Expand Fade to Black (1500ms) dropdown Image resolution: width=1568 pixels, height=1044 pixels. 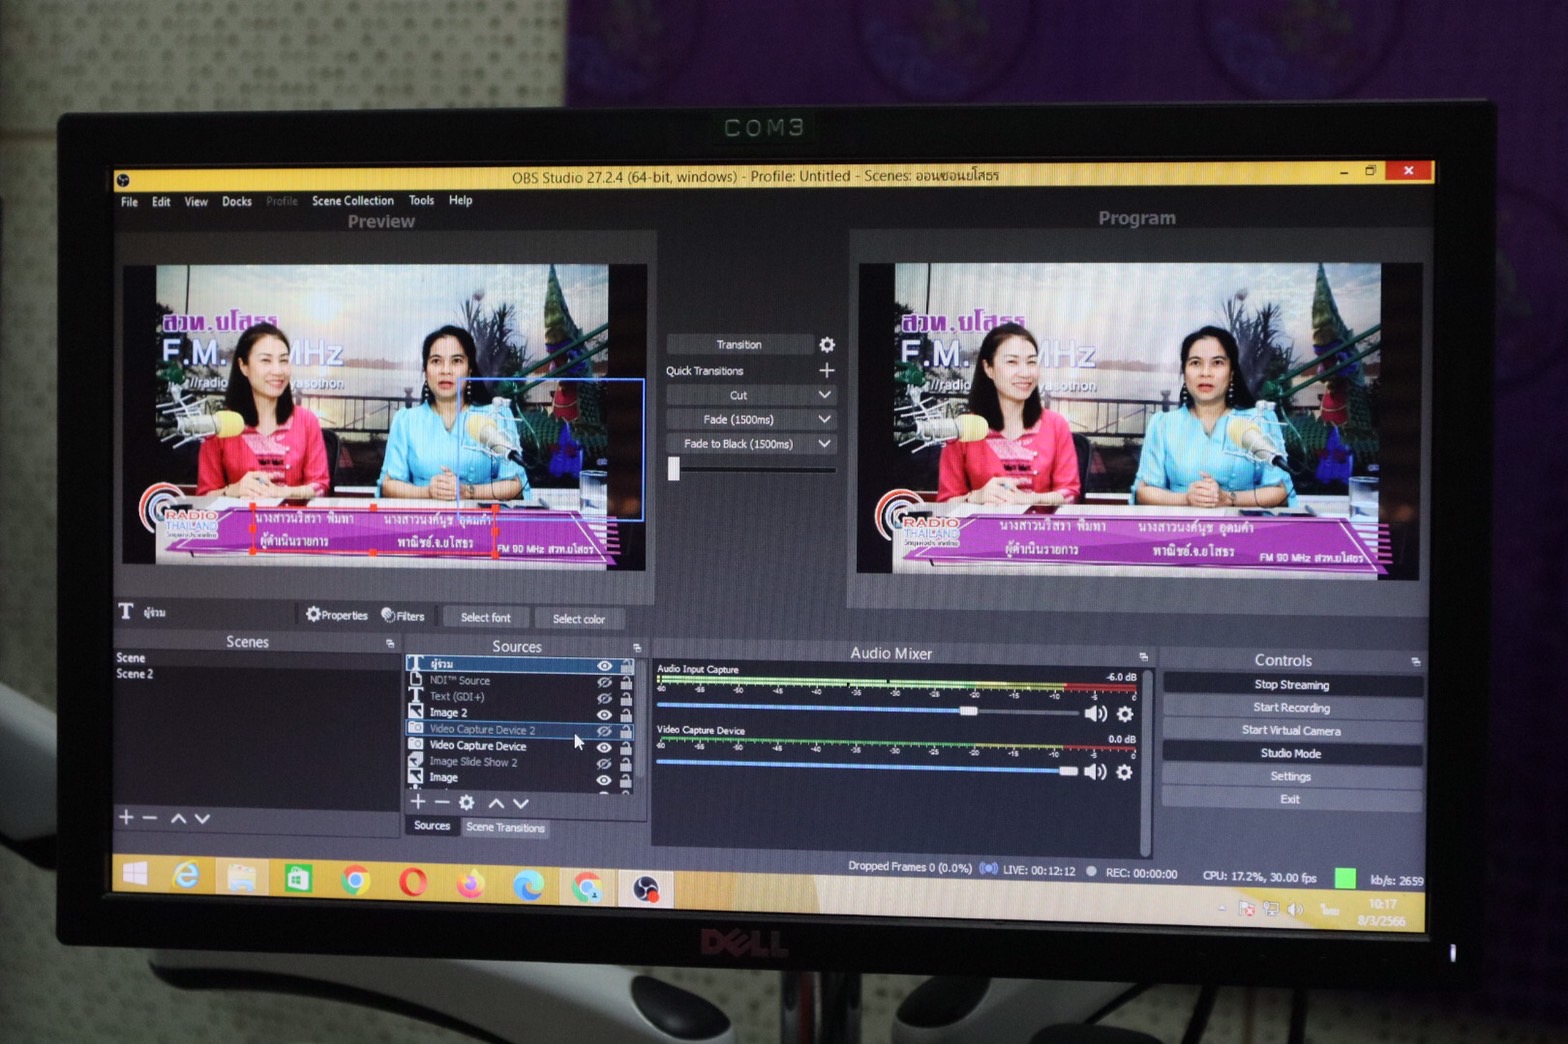click(x=824, y=443)
